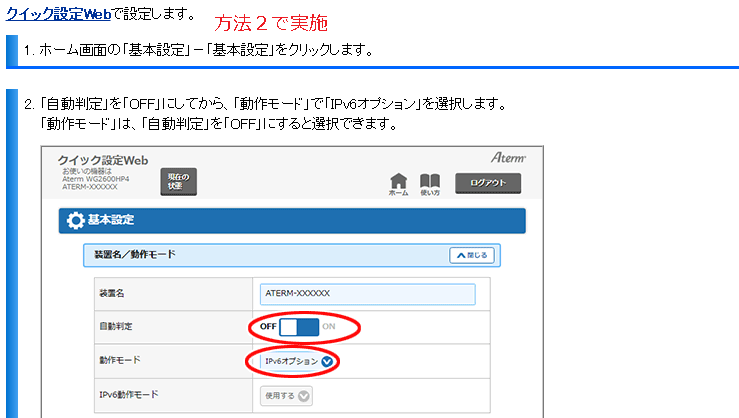Click the blue chevron on IPv6オプション
The height and width of the screenshot is (418, 739).
click(327, 361)
